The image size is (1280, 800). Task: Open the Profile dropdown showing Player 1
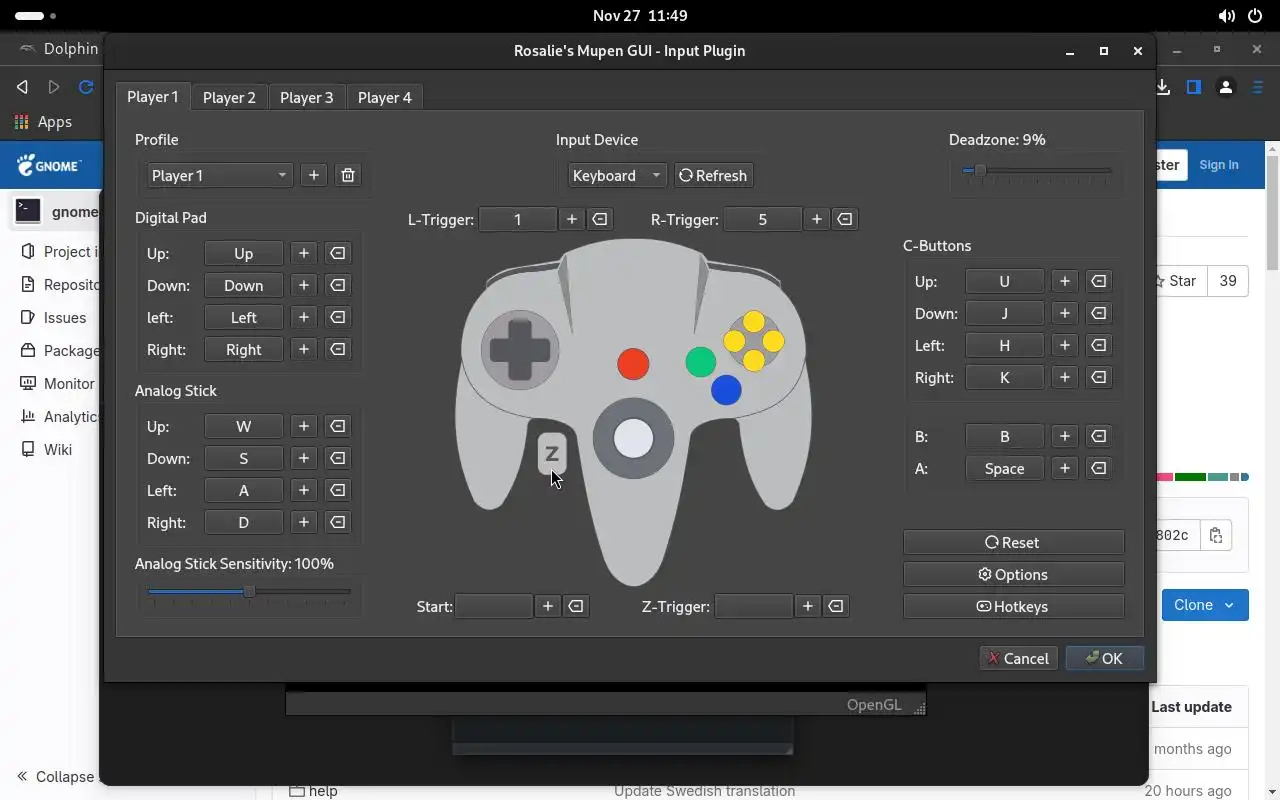[x=220, y=175]
